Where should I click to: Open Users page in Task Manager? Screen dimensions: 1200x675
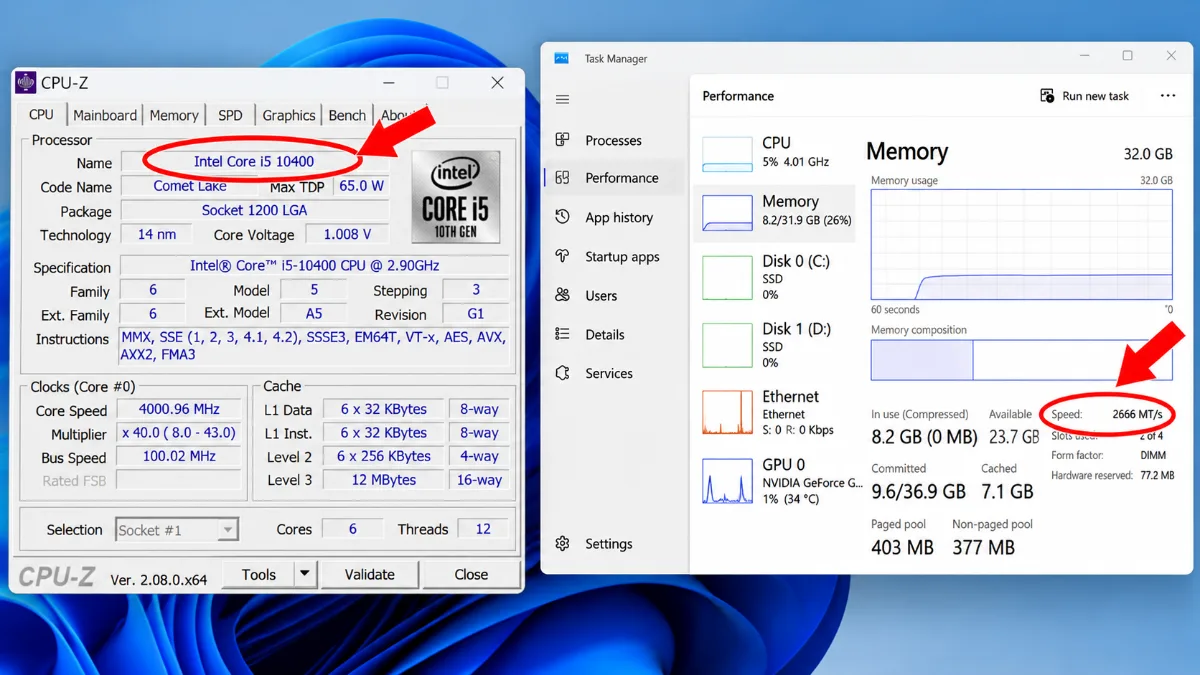pyautogui.click(x=613, y=295)
